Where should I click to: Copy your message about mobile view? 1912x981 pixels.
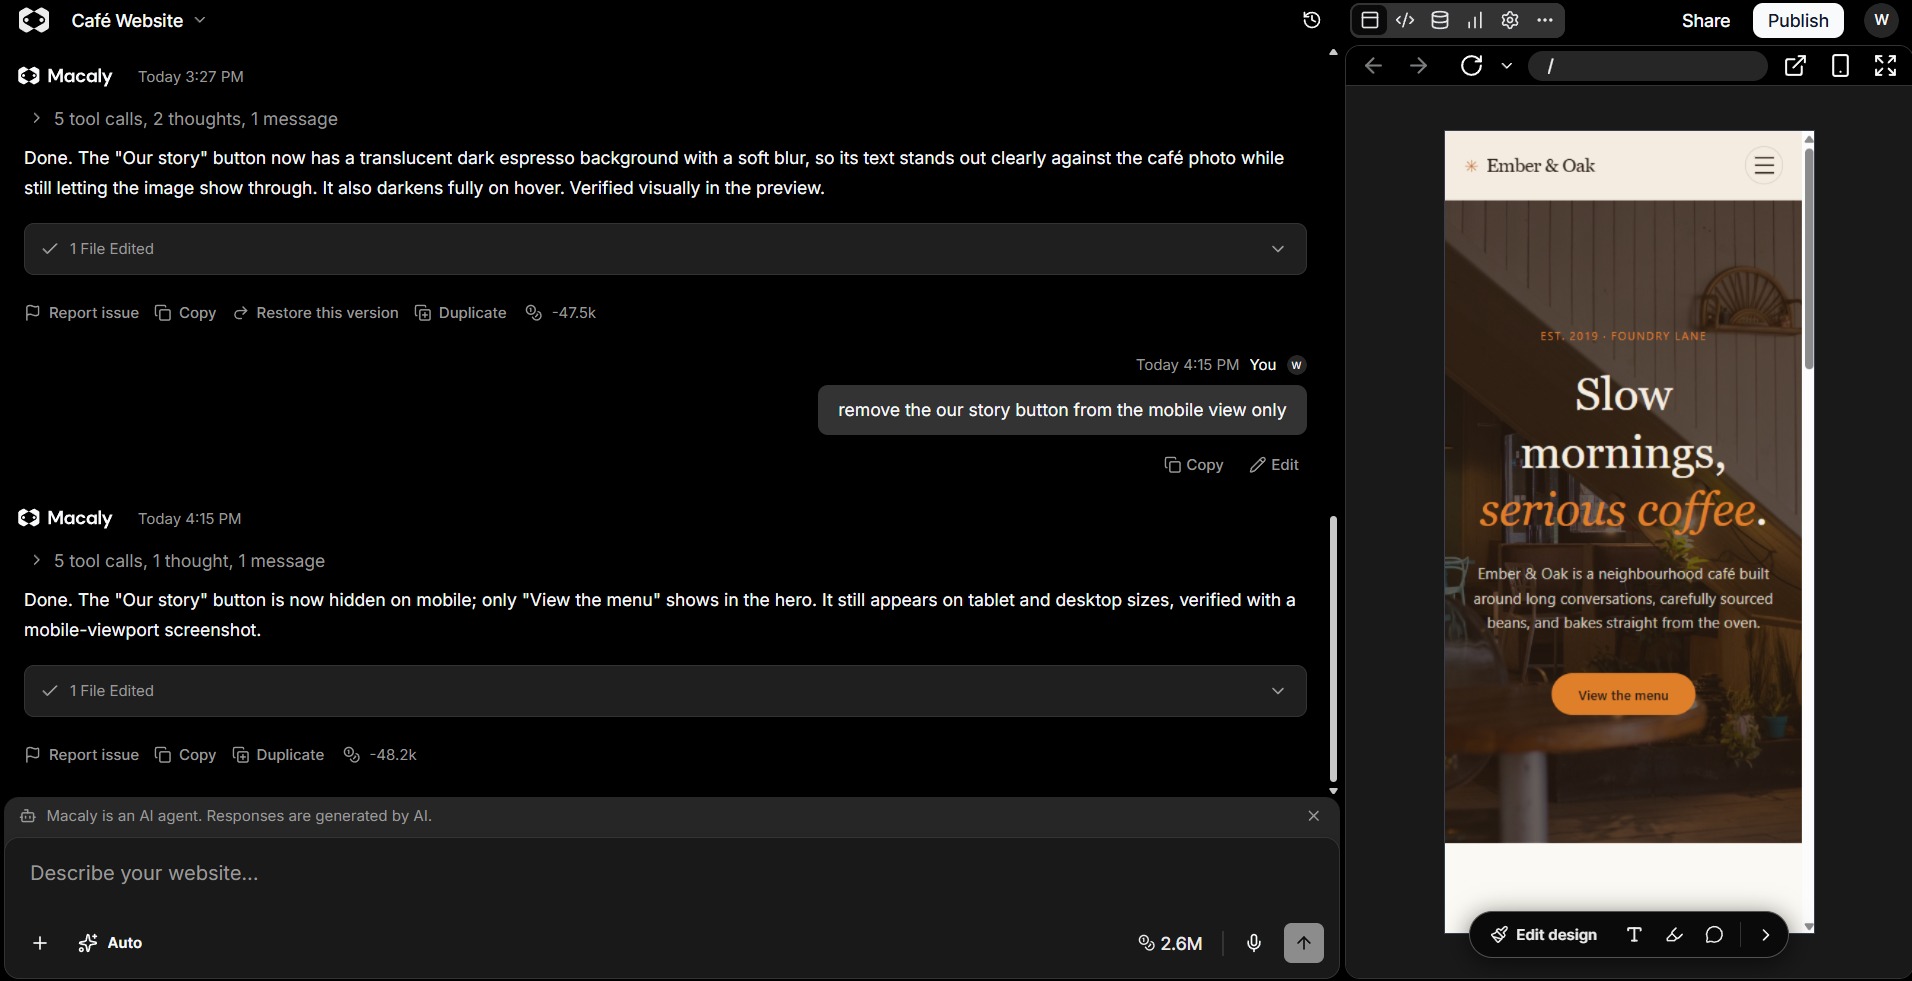[x=1194, y=465]
